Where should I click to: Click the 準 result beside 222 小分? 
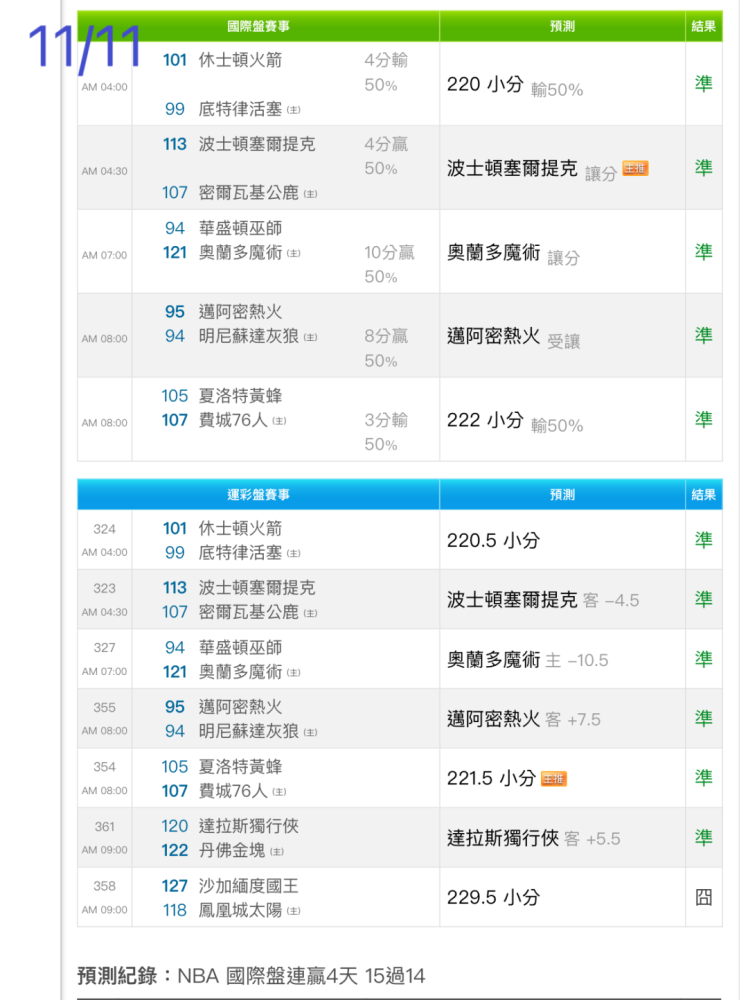click(x=703, y=420)
